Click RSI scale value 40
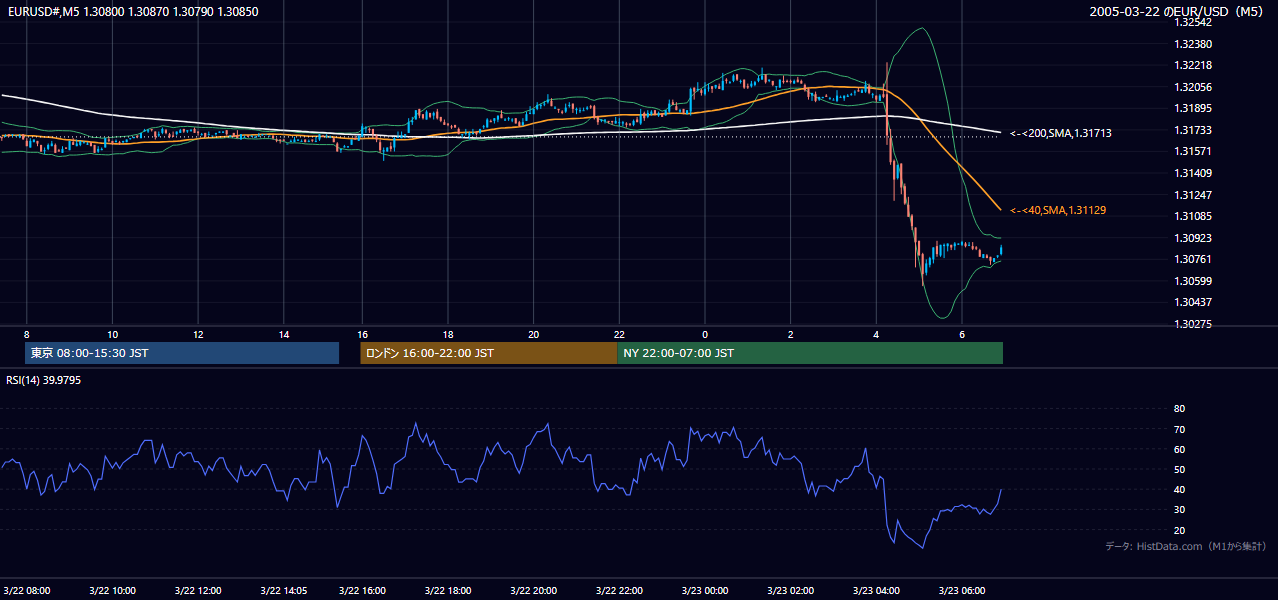 coord(1179,489)
